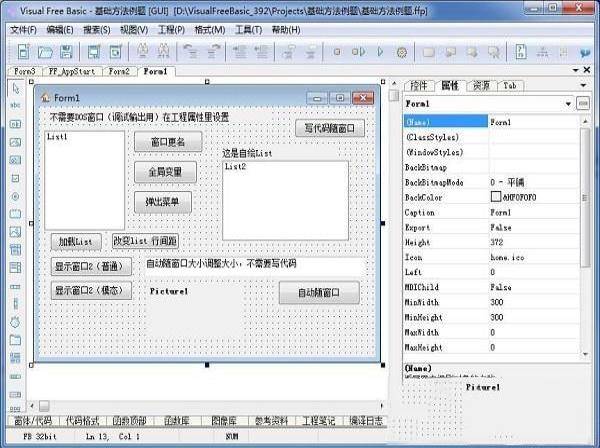
Task: Click the second binoculars Find icon
Action: [x=163, y=51]
